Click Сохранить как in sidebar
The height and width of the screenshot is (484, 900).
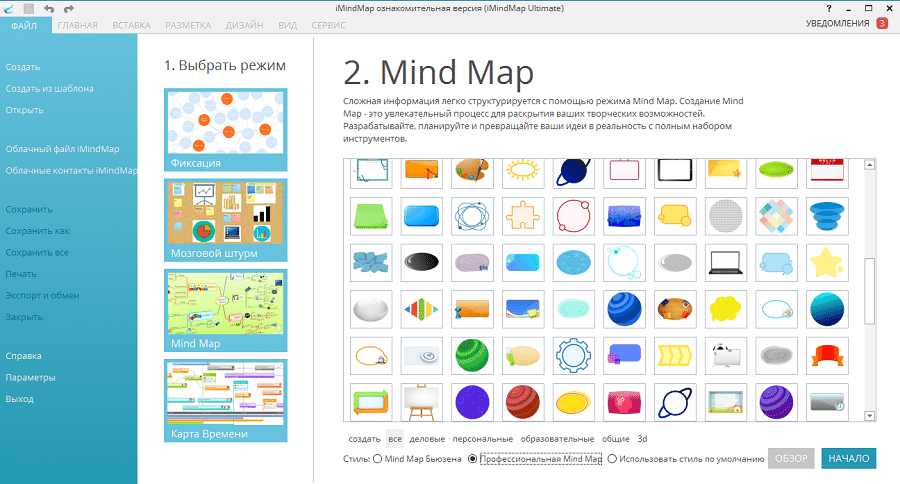[37, 231]
